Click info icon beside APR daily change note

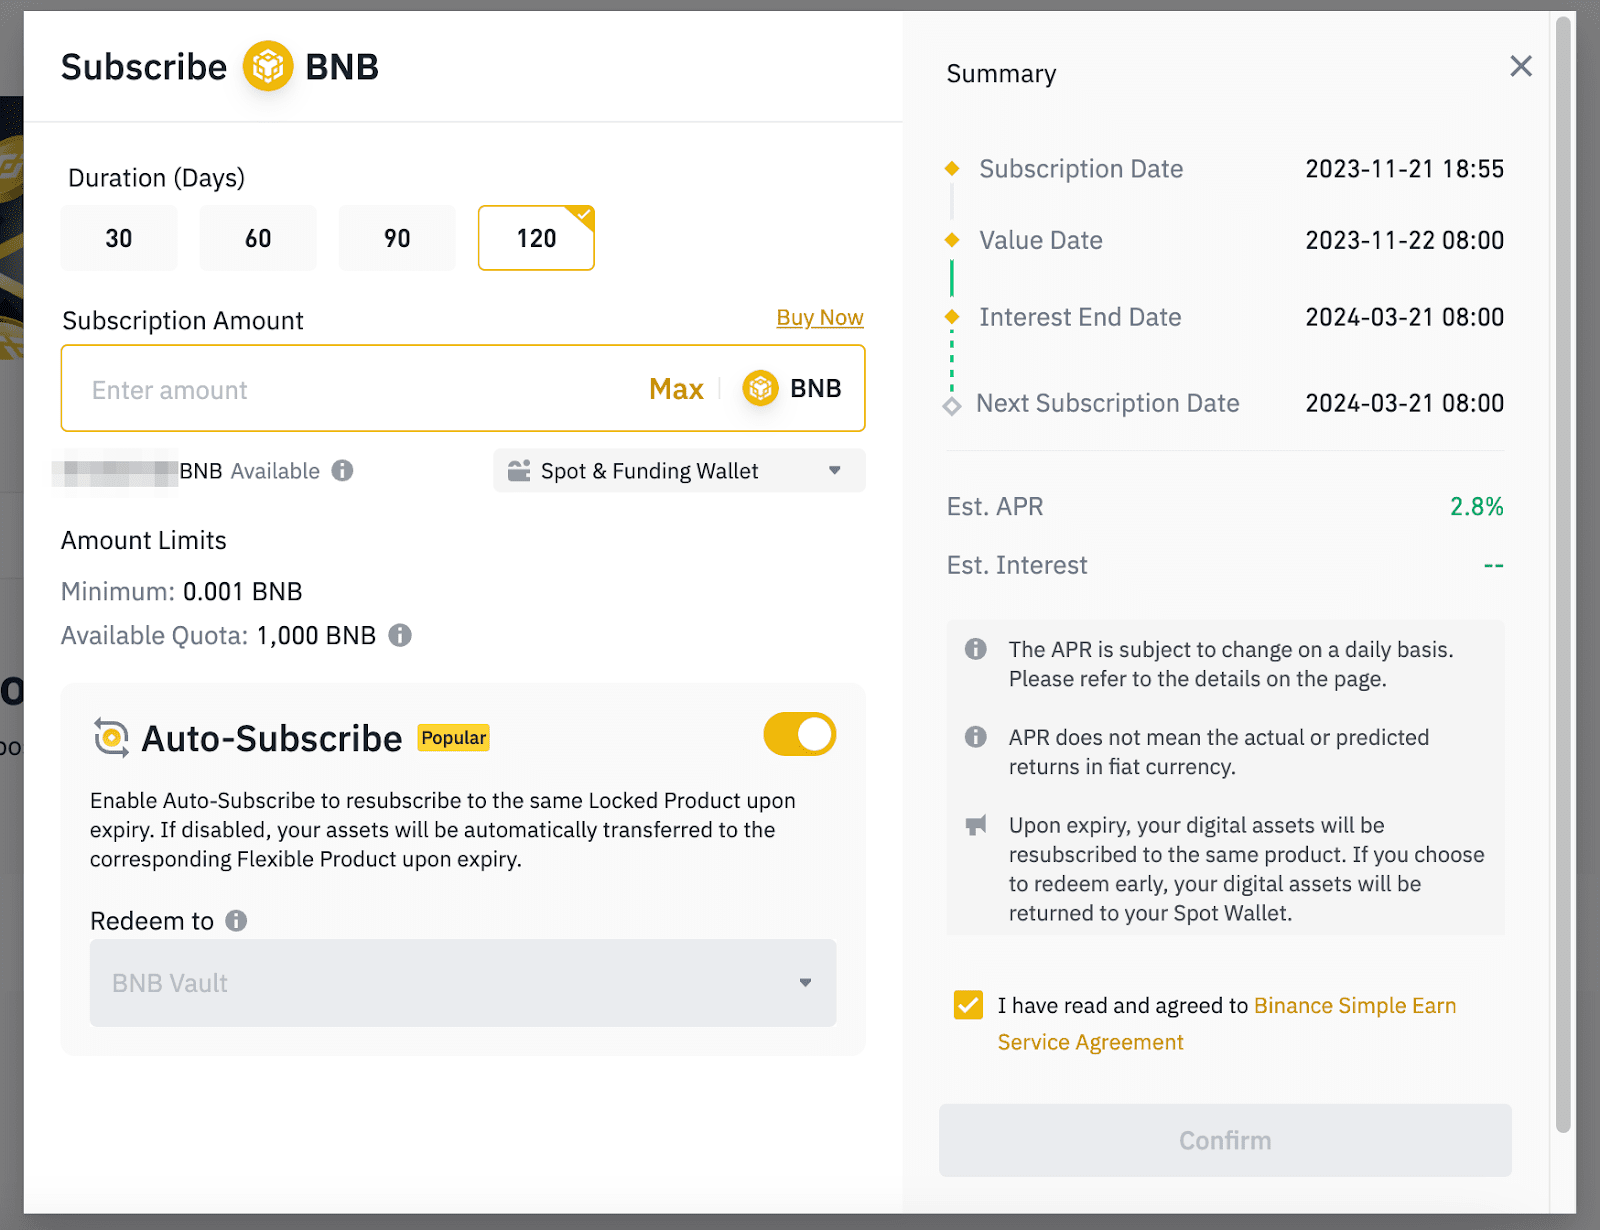coord(975,649)
